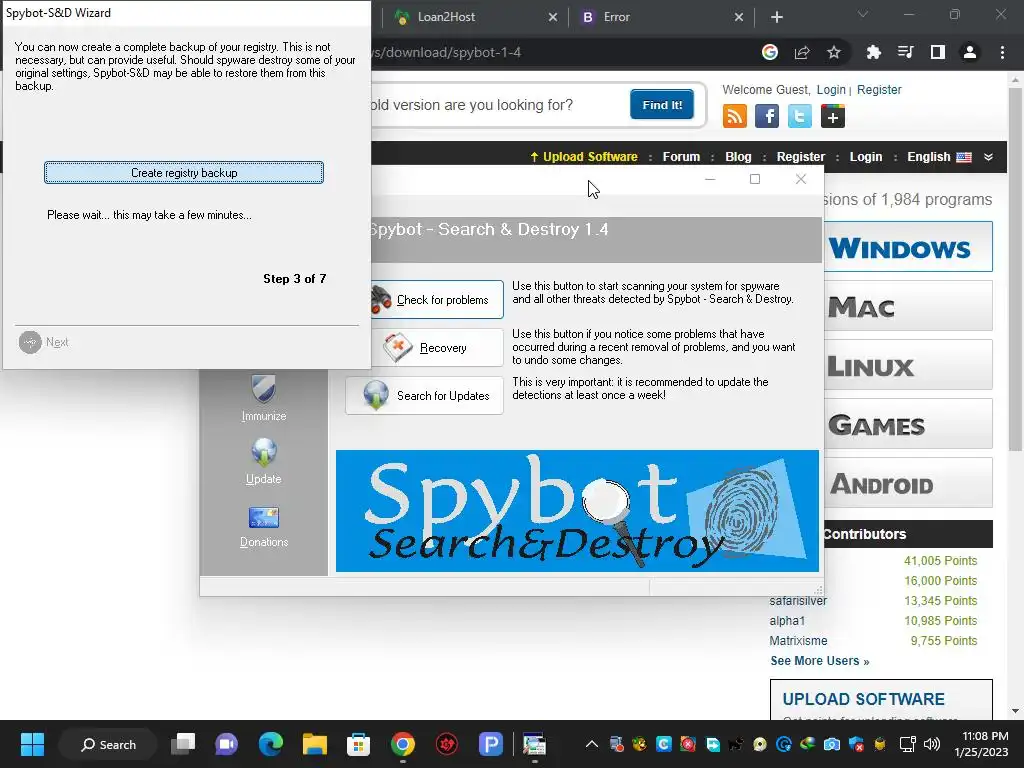Image resolution: width=1024 pixels, height=768 pixels.
Task: Click the Chrome tab search chevron
Action: tap(863, 14)
